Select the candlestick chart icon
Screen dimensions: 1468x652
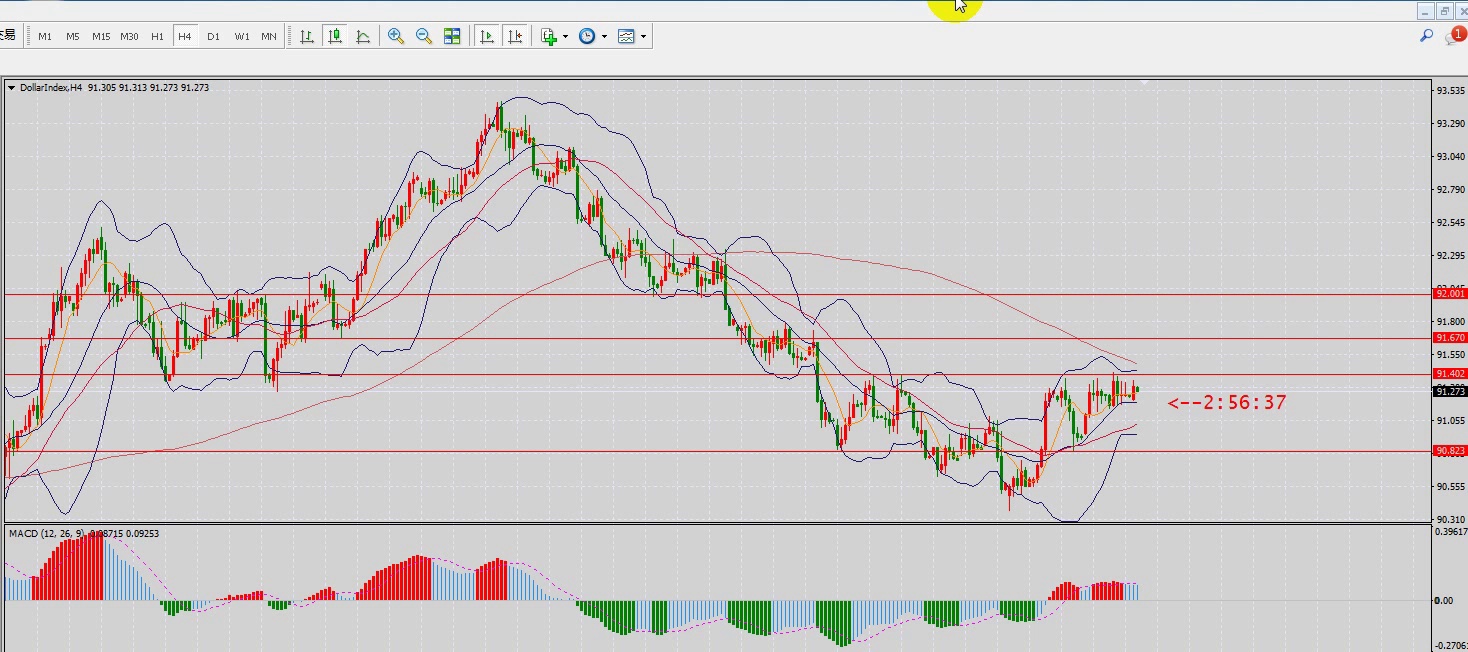point(335,36)
